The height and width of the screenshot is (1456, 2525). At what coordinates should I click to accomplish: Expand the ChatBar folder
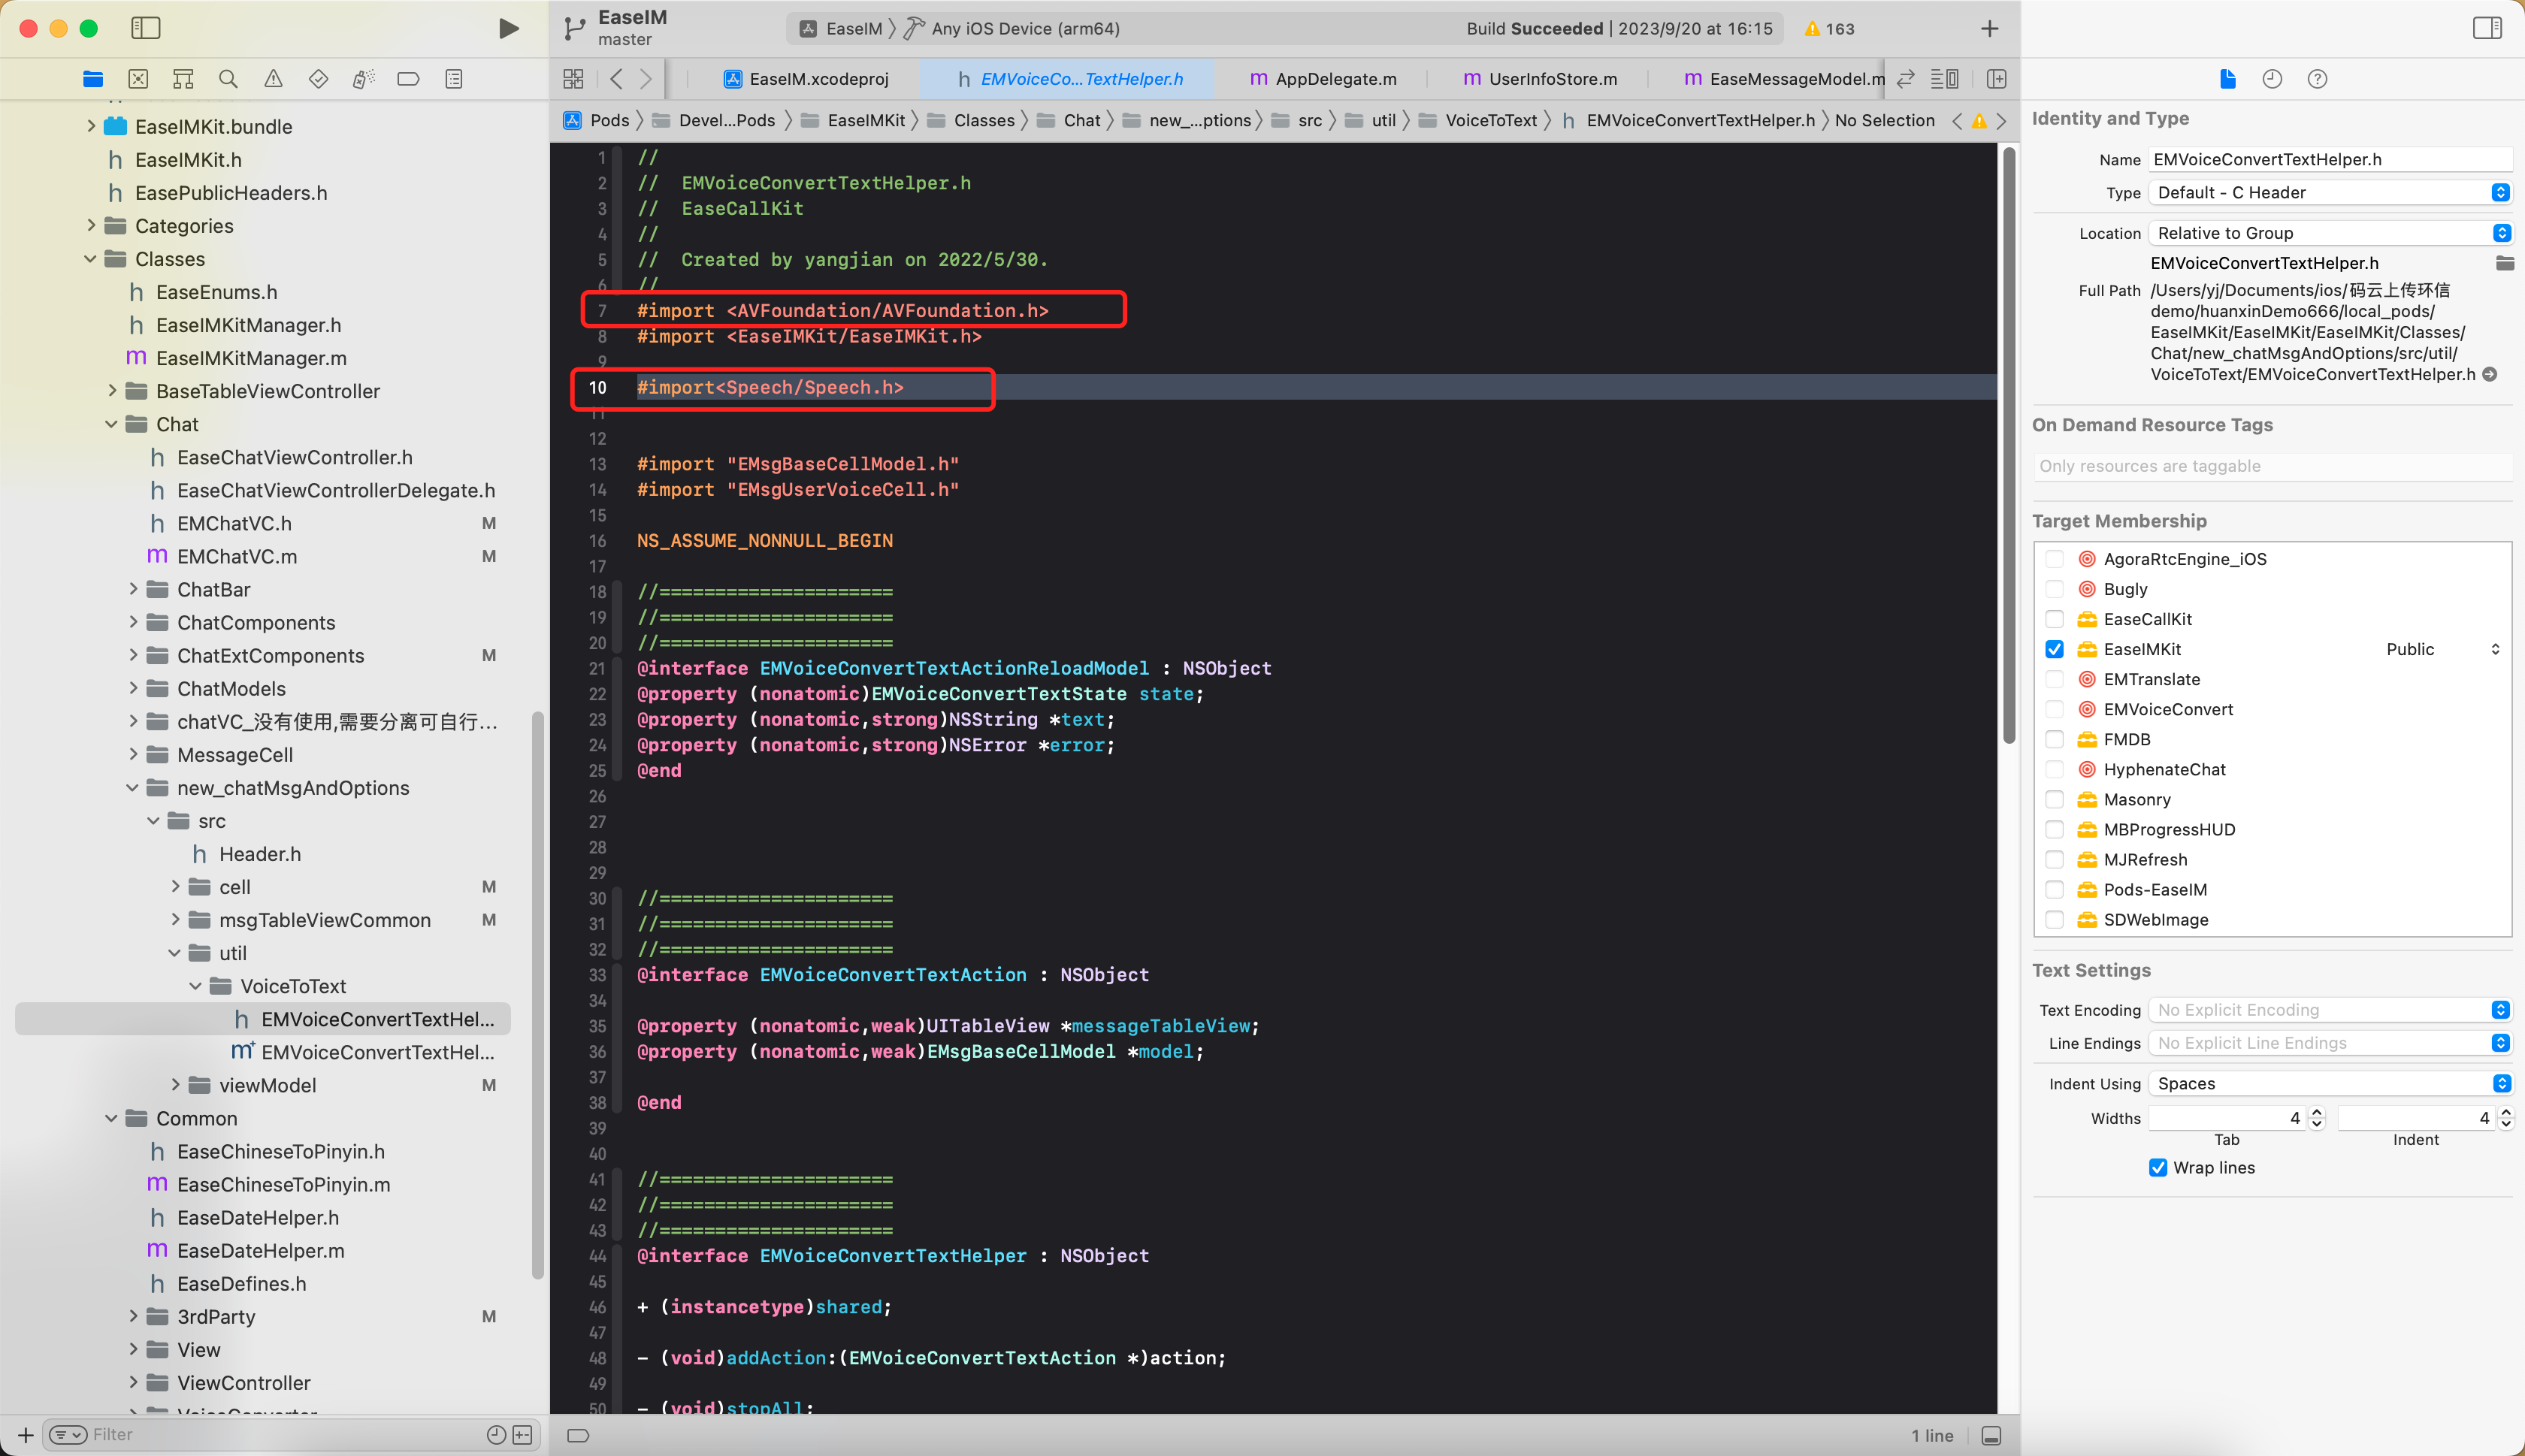pos(133,589)
